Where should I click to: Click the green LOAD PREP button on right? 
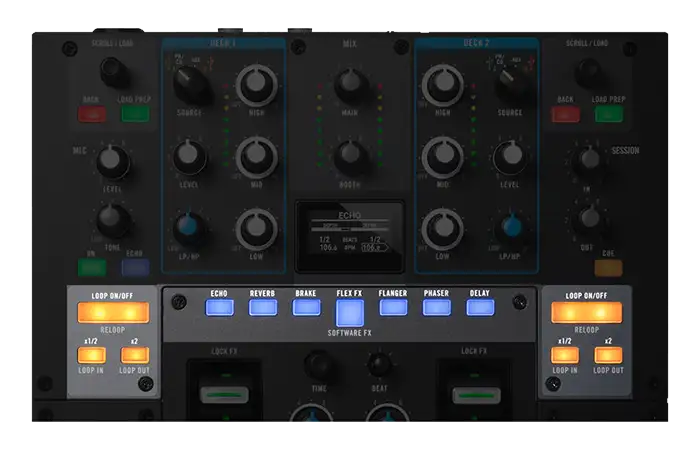coord(609,114)
